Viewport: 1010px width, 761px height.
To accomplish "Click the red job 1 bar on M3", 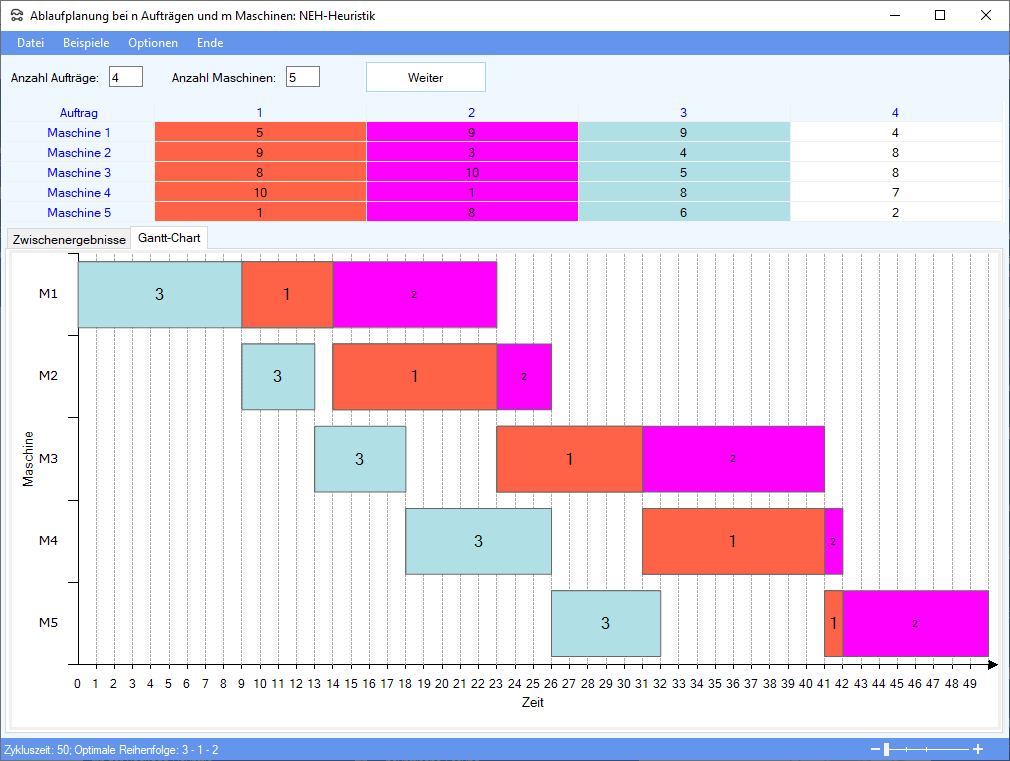I will tap(569, 459).
